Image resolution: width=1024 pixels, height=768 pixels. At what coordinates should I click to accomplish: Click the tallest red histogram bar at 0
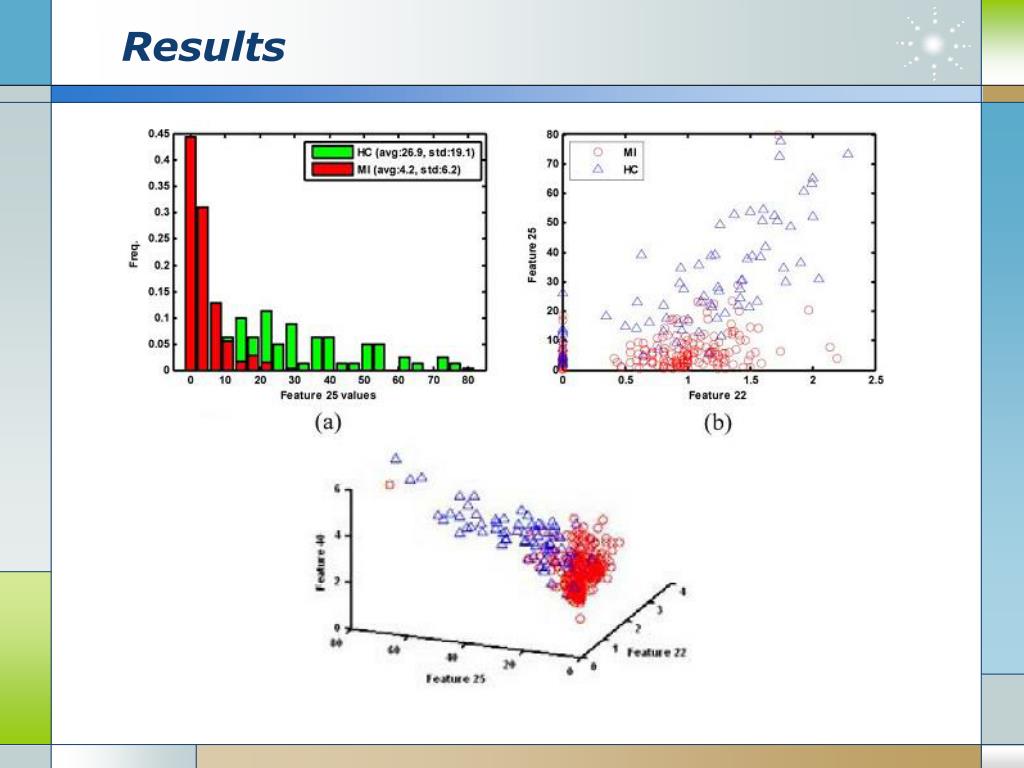coord(191,253)
